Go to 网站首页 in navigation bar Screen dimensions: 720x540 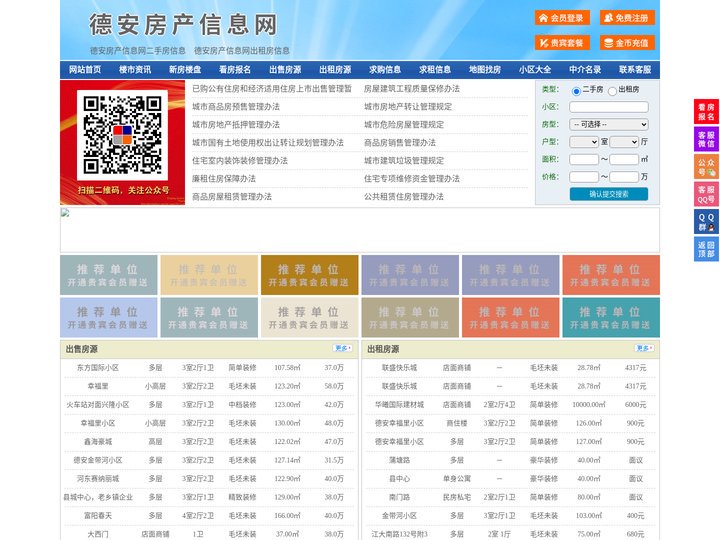tap(85, 70)
